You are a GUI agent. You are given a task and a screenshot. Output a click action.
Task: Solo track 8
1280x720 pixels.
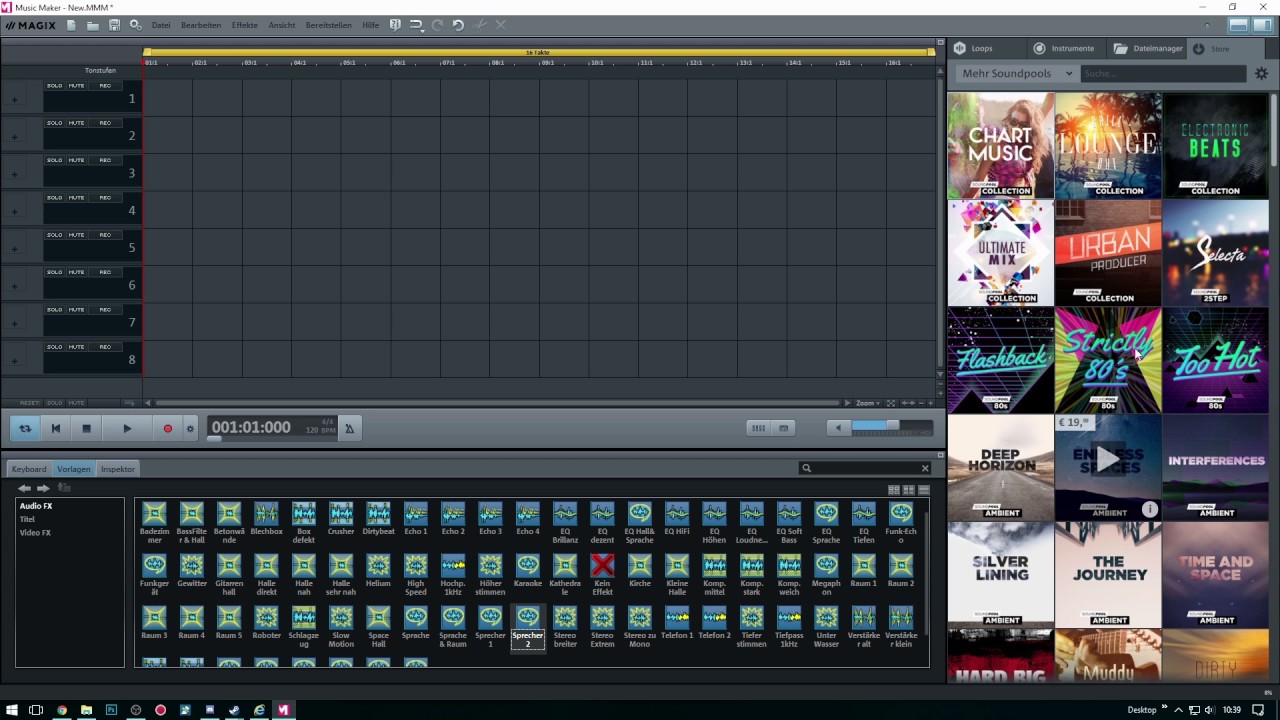coord(54,347)
